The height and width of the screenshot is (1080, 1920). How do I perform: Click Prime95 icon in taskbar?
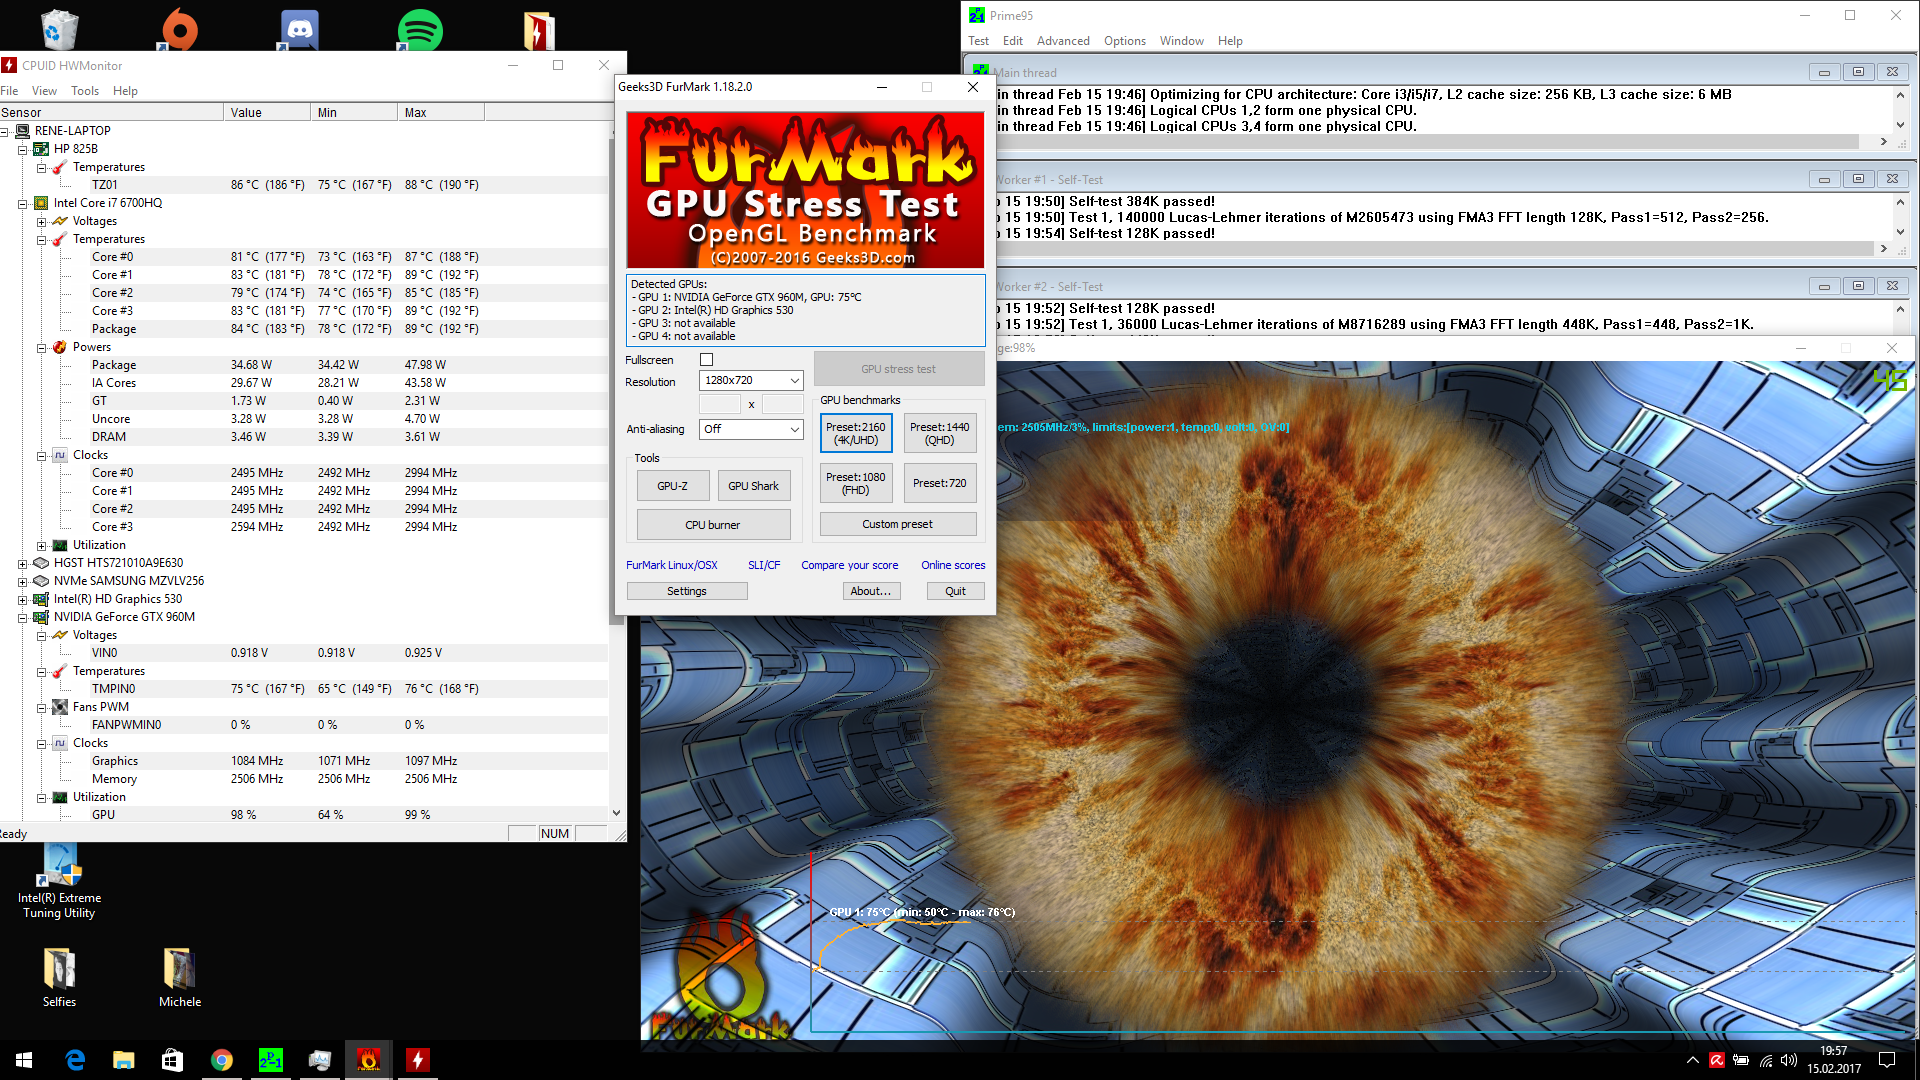pos(271,1060)
